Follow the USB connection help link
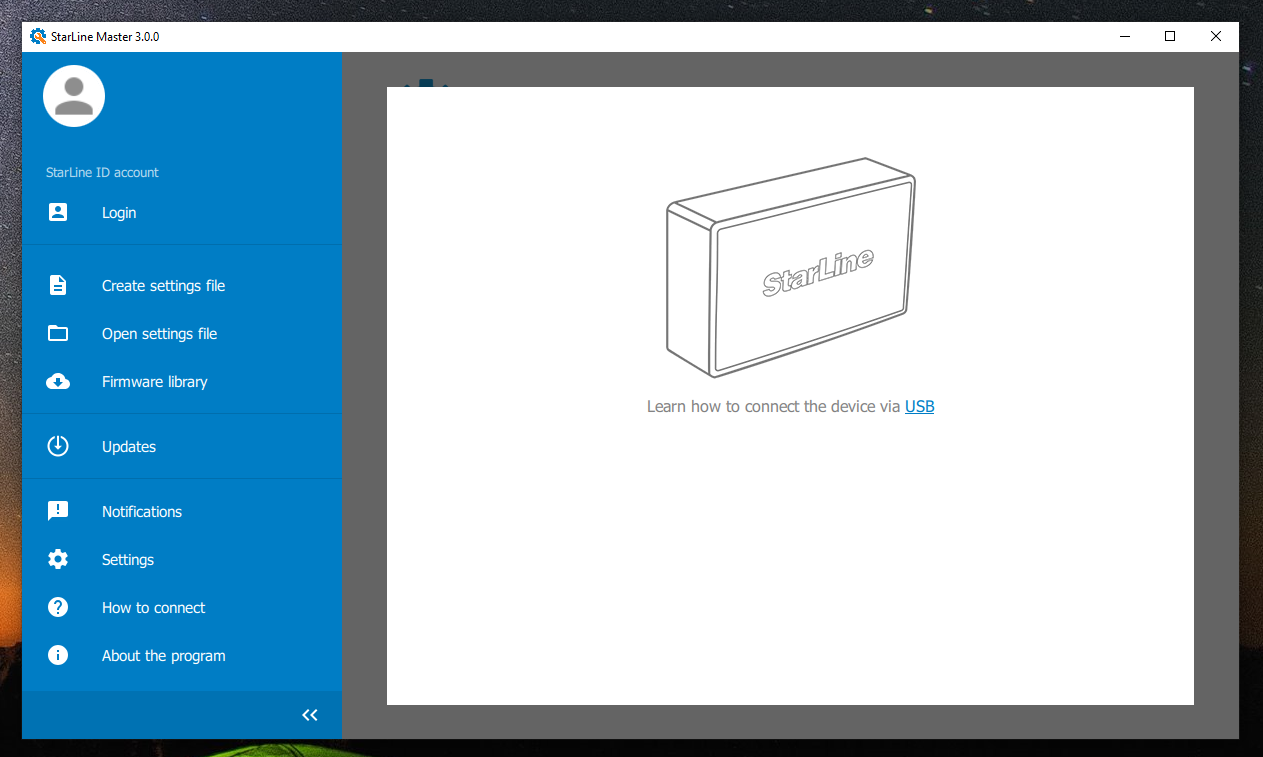This screenshot has height=757, width=1263. pyautogui.click(x=919, y=407)
